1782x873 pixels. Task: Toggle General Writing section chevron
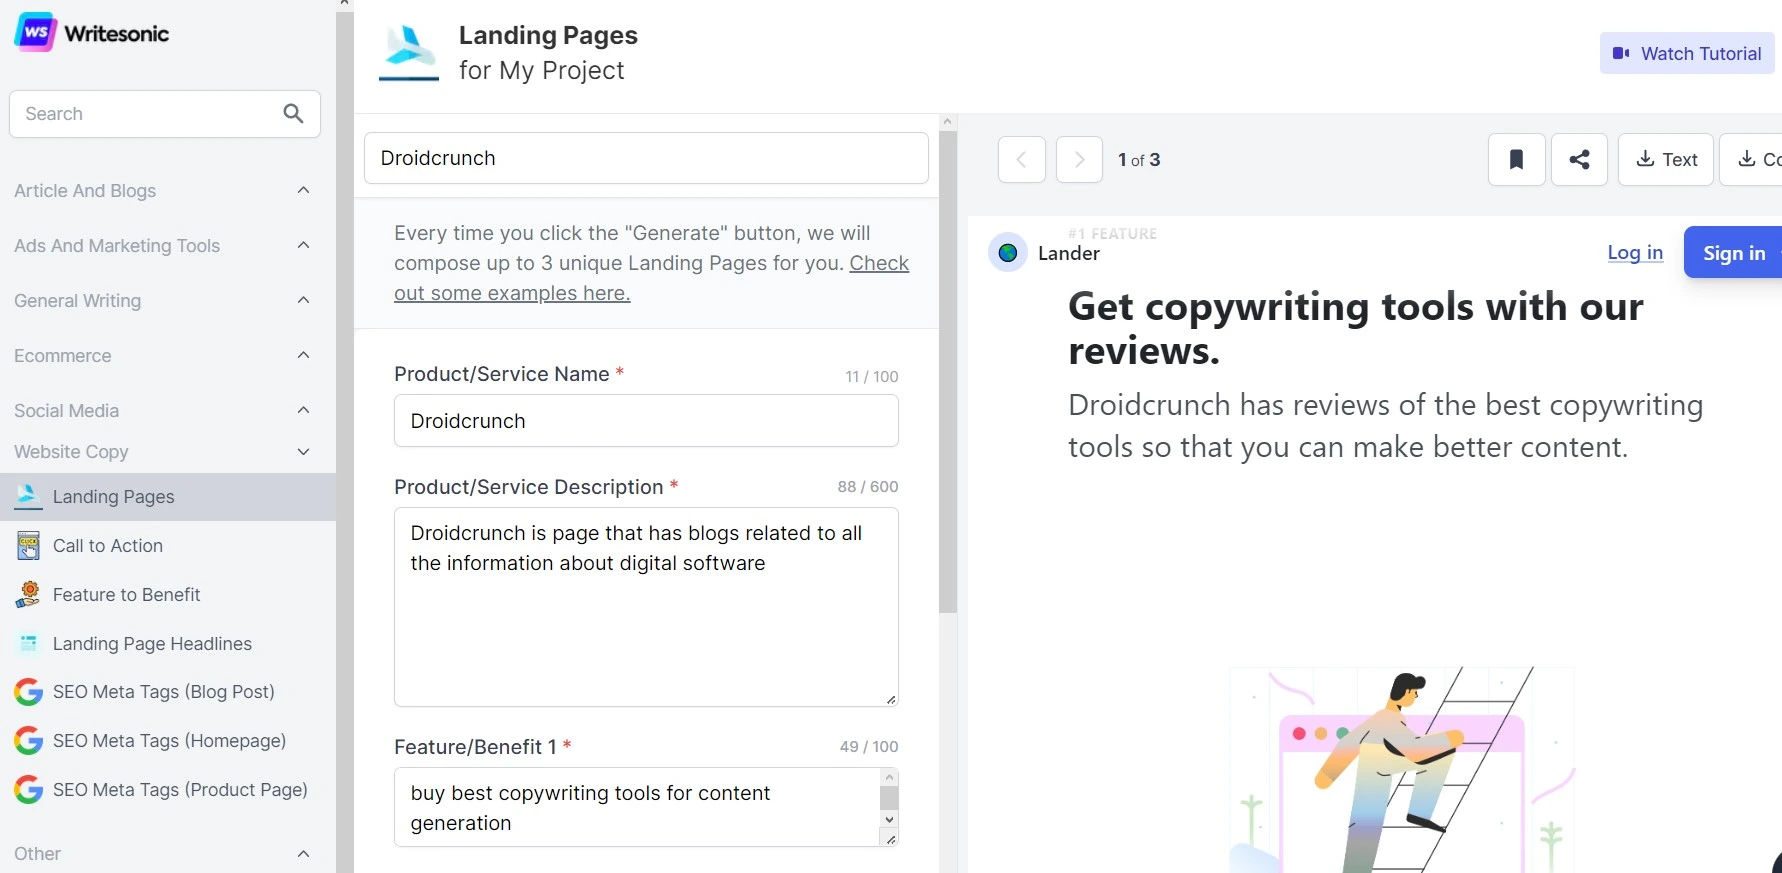[x=303, y=300]
